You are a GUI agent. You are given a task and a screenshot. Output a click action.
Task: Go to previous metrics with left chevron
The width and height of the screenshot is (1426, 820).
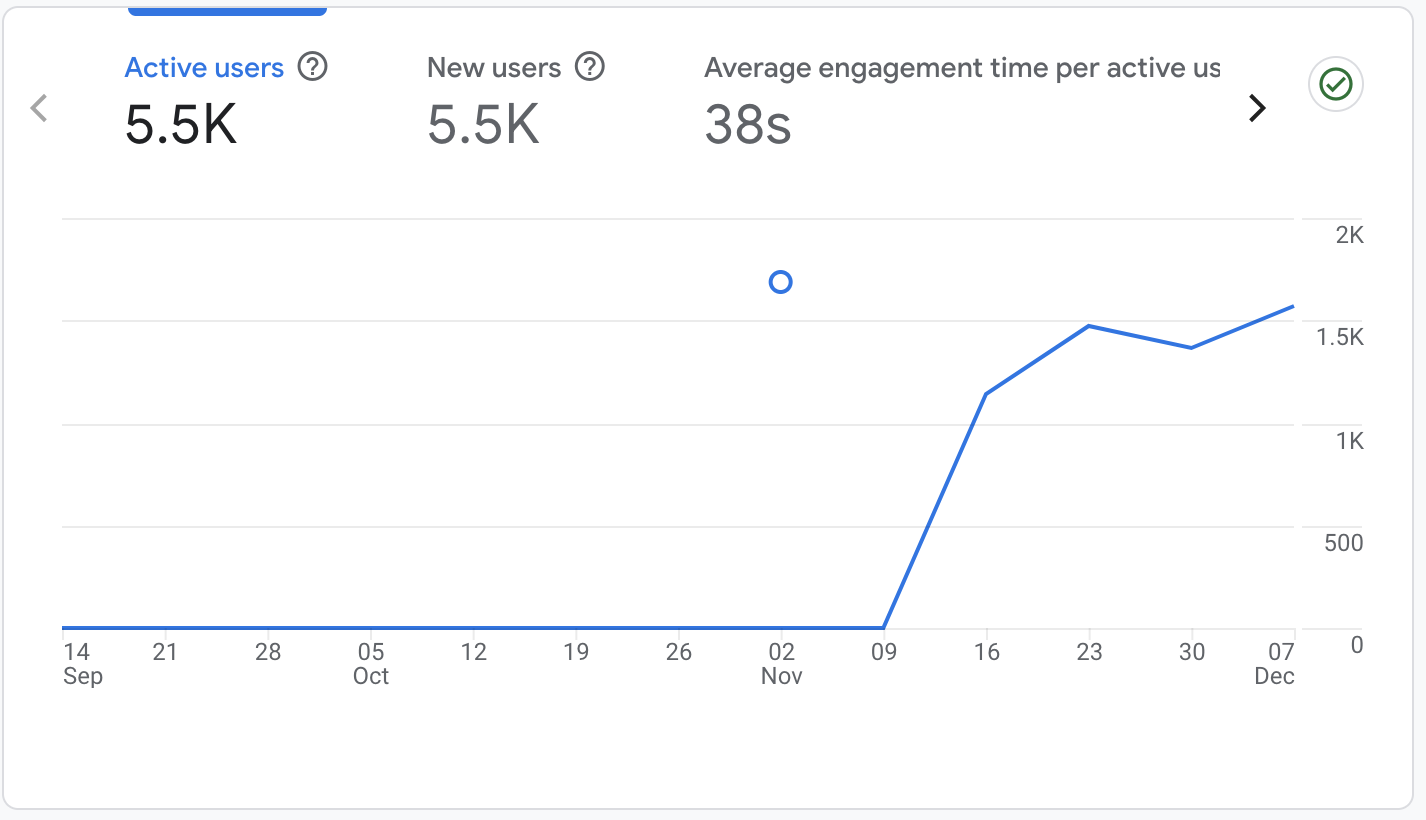coord(39,108)
